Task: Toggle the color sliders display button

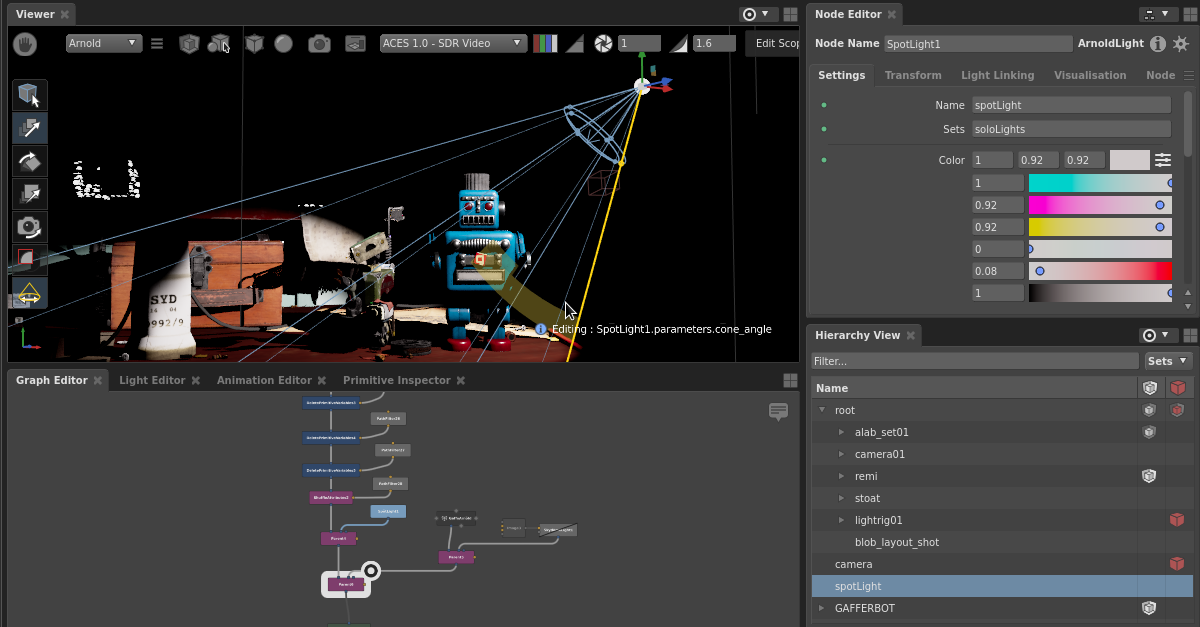Action: [1163, 160]
